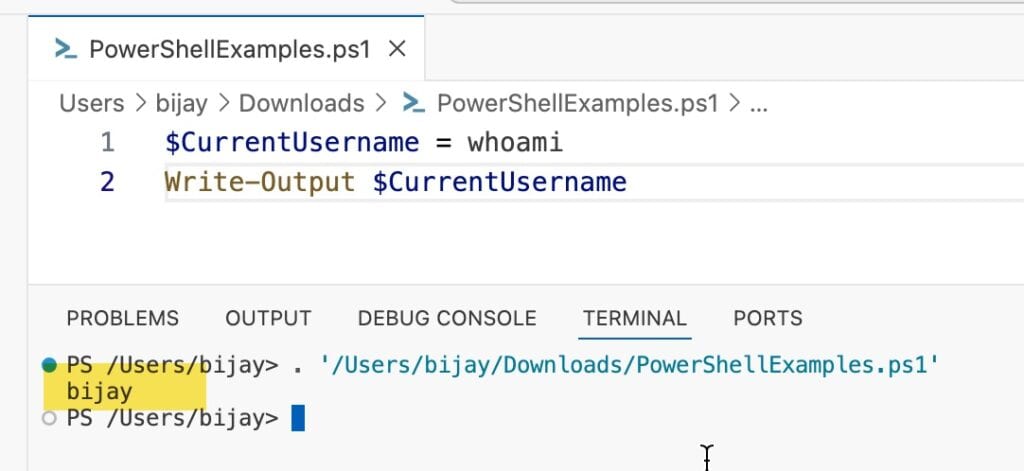Click the terminal cursor at the prompt
This screenshot has width=1024, height=471.
[298, 418]
